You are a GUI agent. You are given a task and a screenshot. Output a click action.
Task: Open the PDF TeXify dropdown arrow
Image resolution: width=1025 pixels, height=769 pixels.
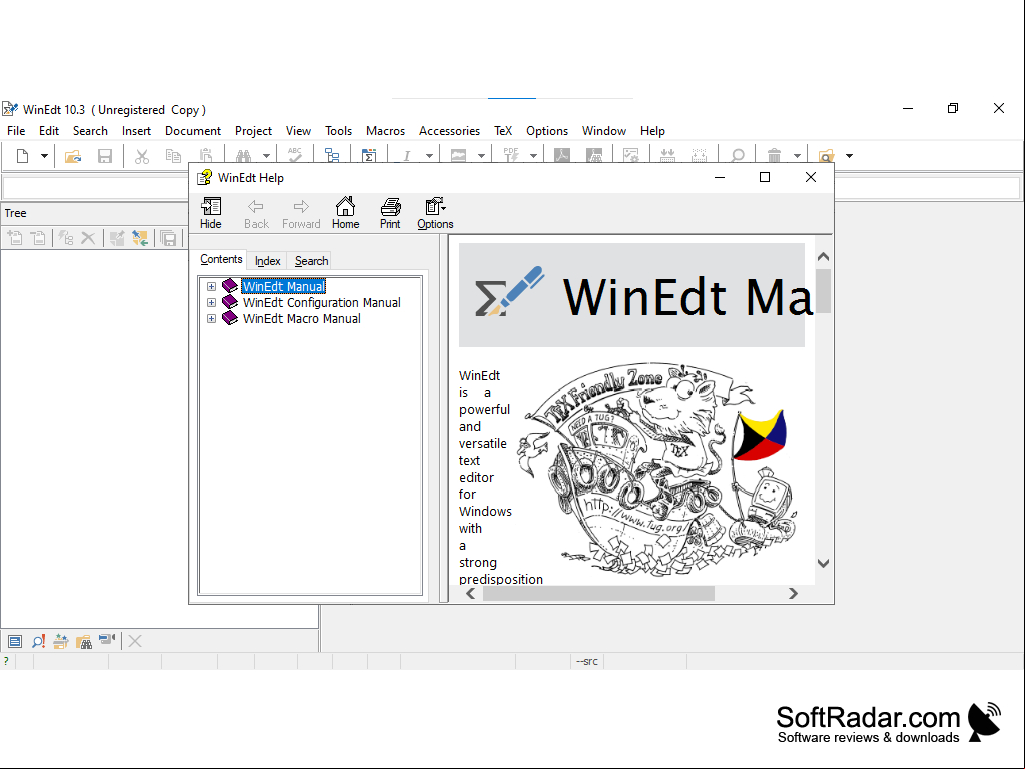point(533,156)
